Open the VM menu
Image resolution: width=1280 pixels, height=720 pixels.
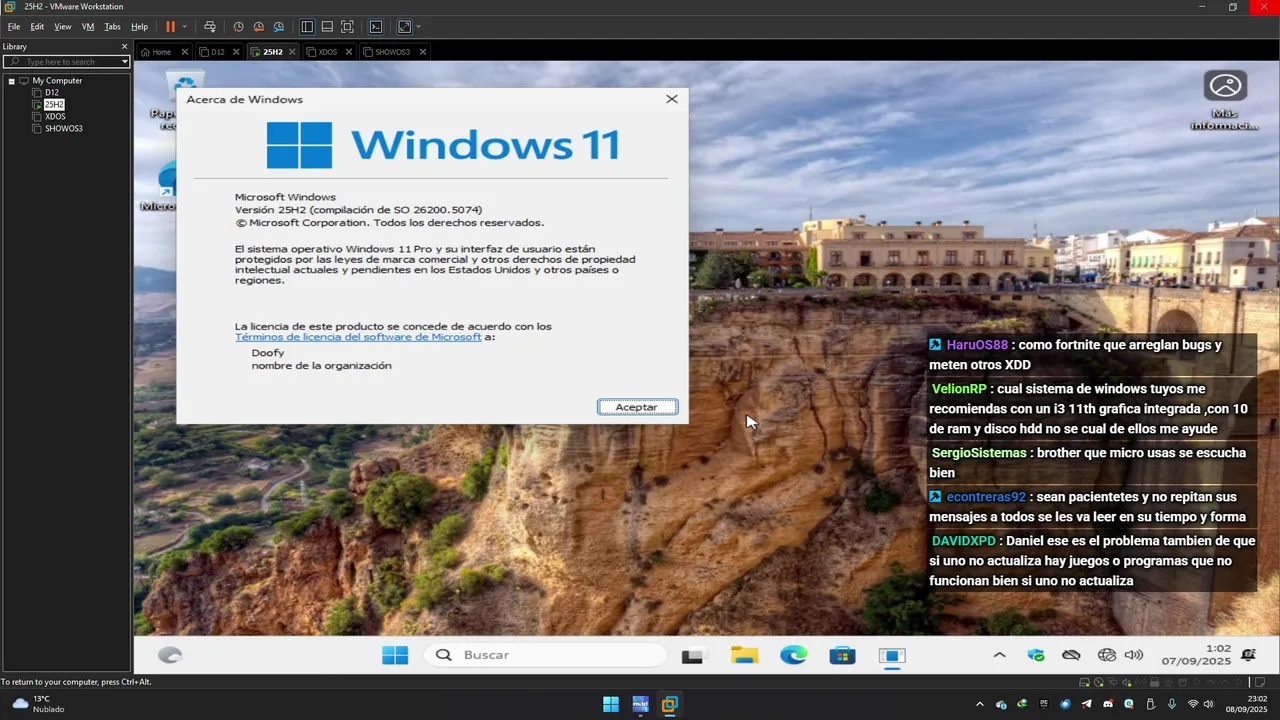pyautogui.click(x=88, y=27)
